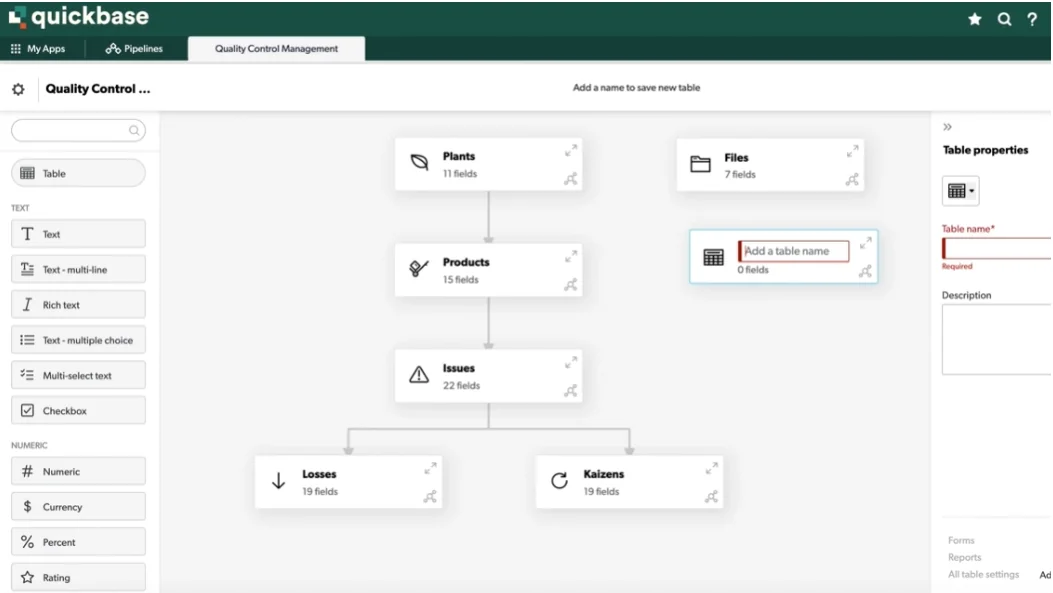Select Rich text field type

click(78, 304)
